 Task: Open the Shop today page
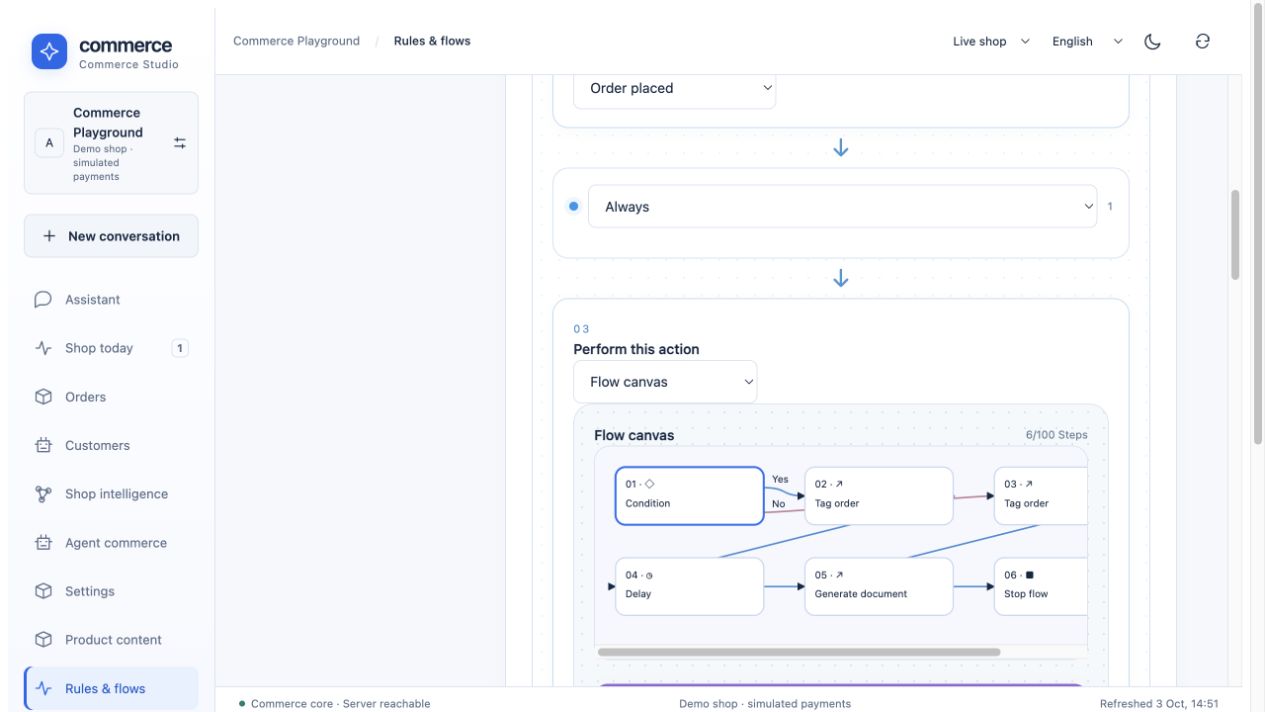(x=111, y=348)
